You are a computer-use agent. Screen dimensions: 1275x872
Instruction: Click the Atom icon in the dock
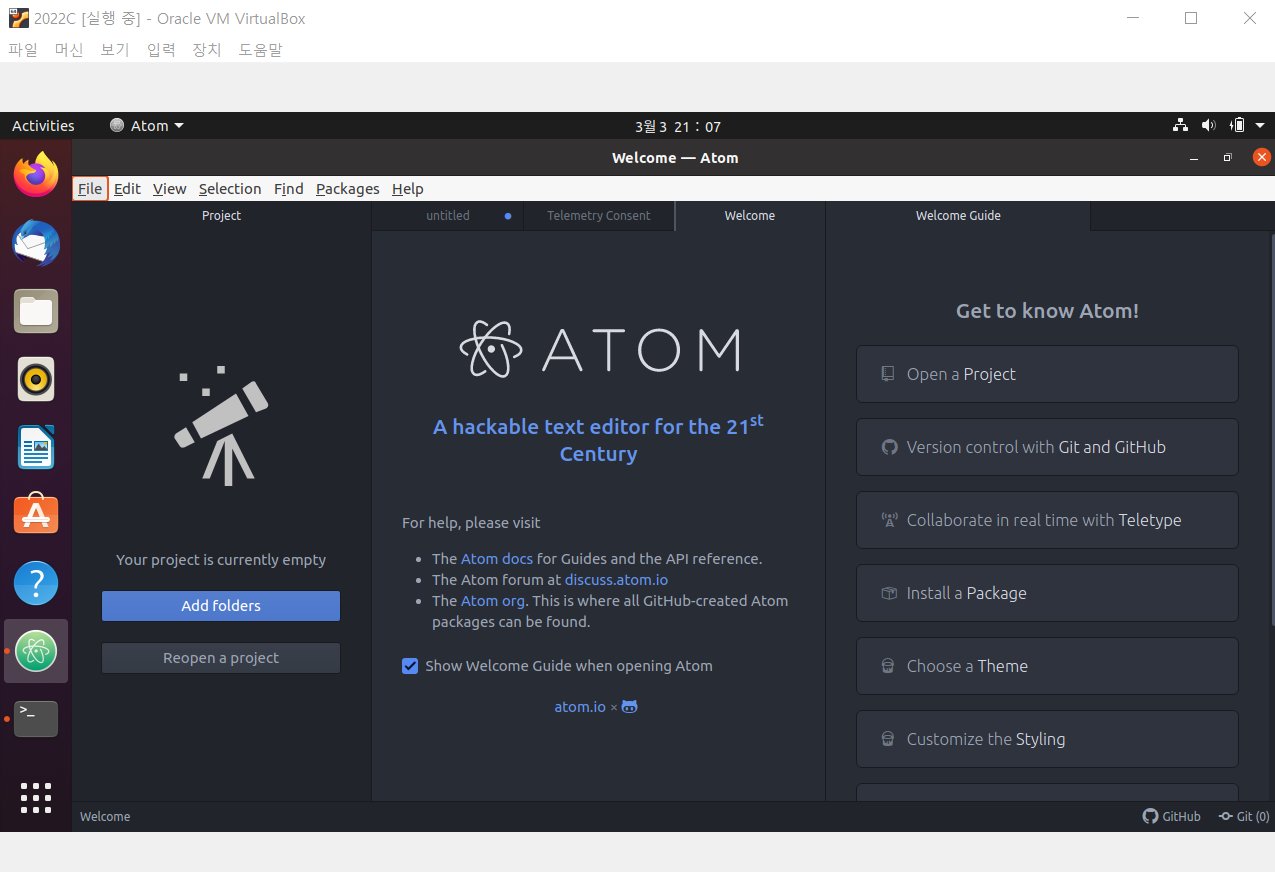tap(36, 651)
